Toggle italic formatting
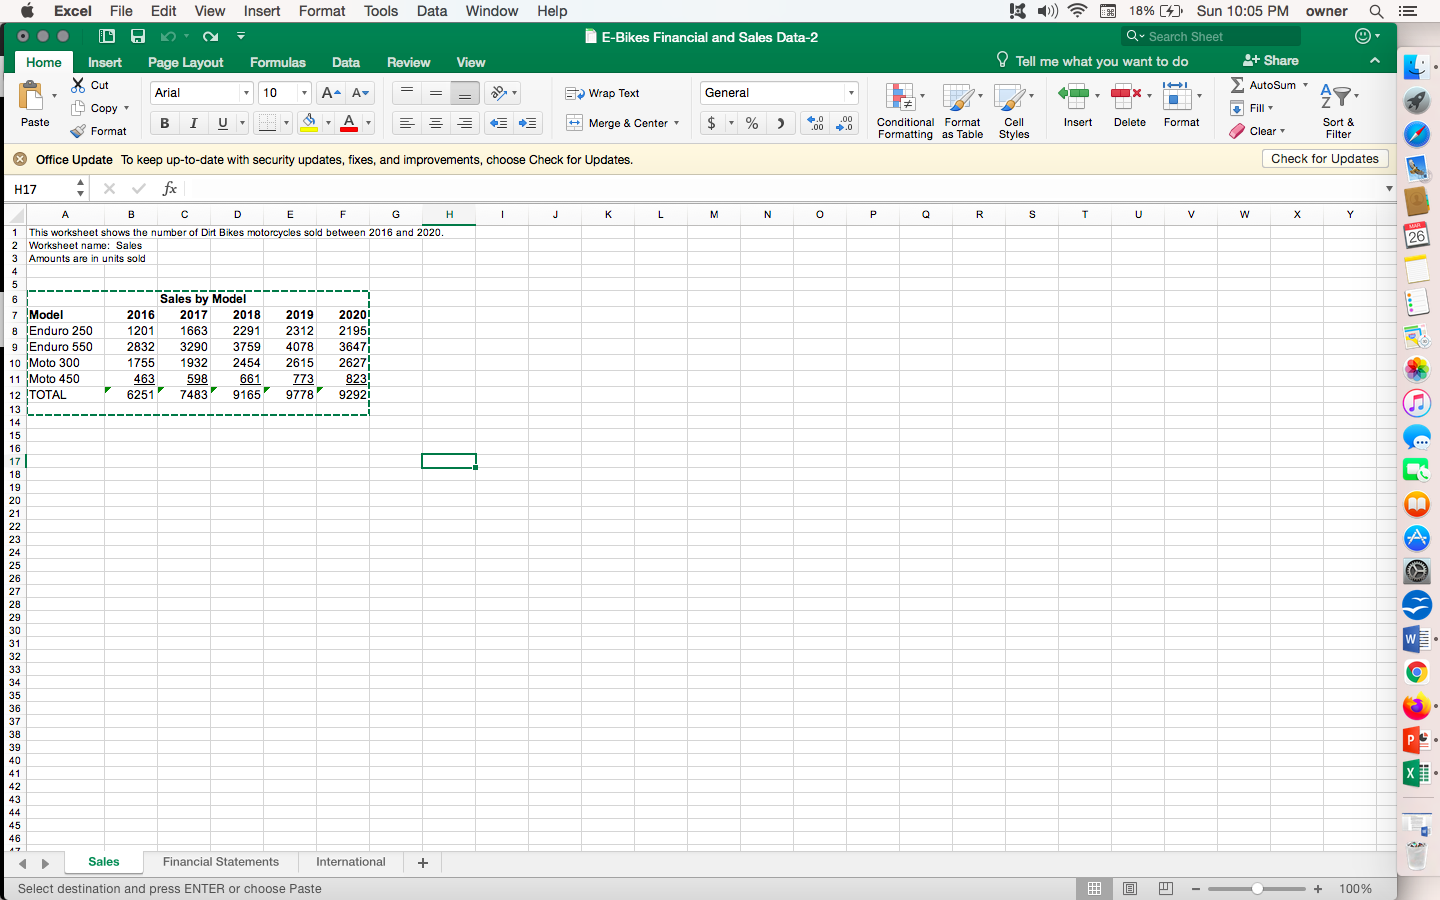Screen dimensions: 1440x900 click(x=193, y=123)
